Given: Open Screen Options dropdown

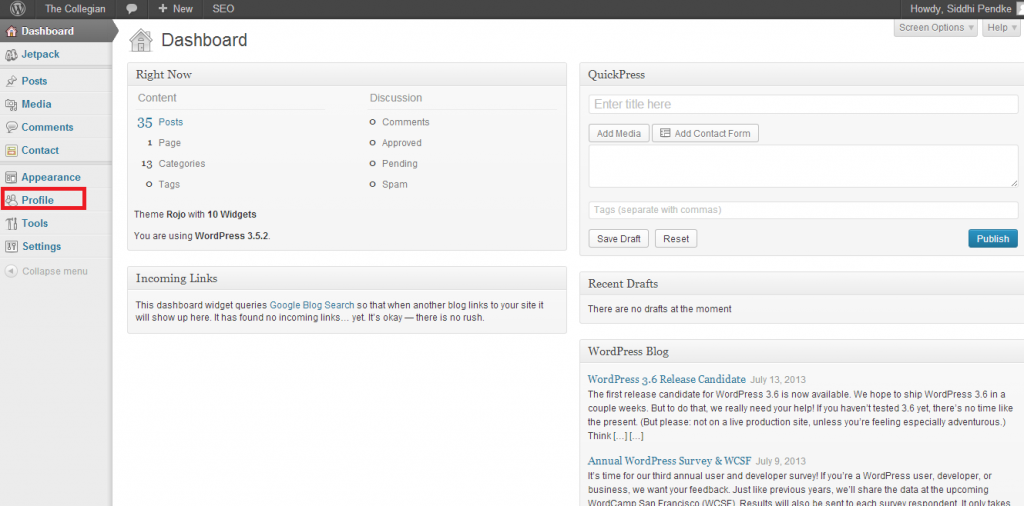Looking at the screenshot, I should tap(935, 27).
